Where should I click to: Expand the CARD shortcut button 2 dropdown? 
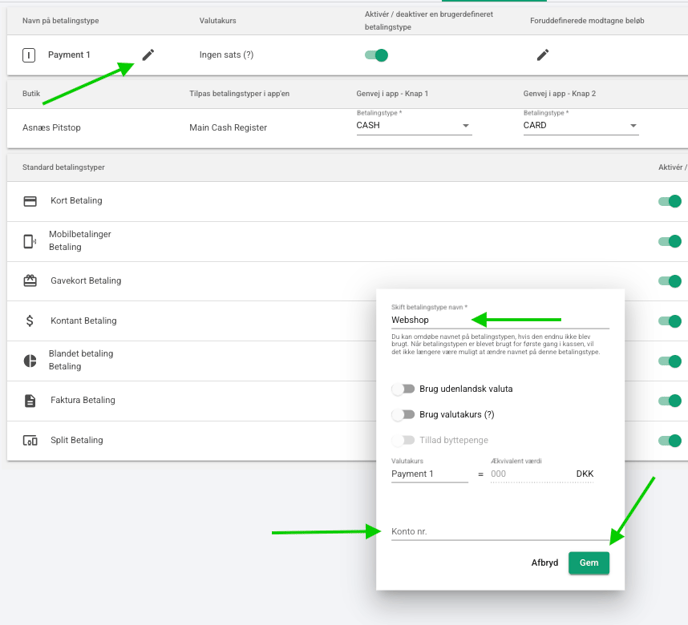tap(580, 126)
